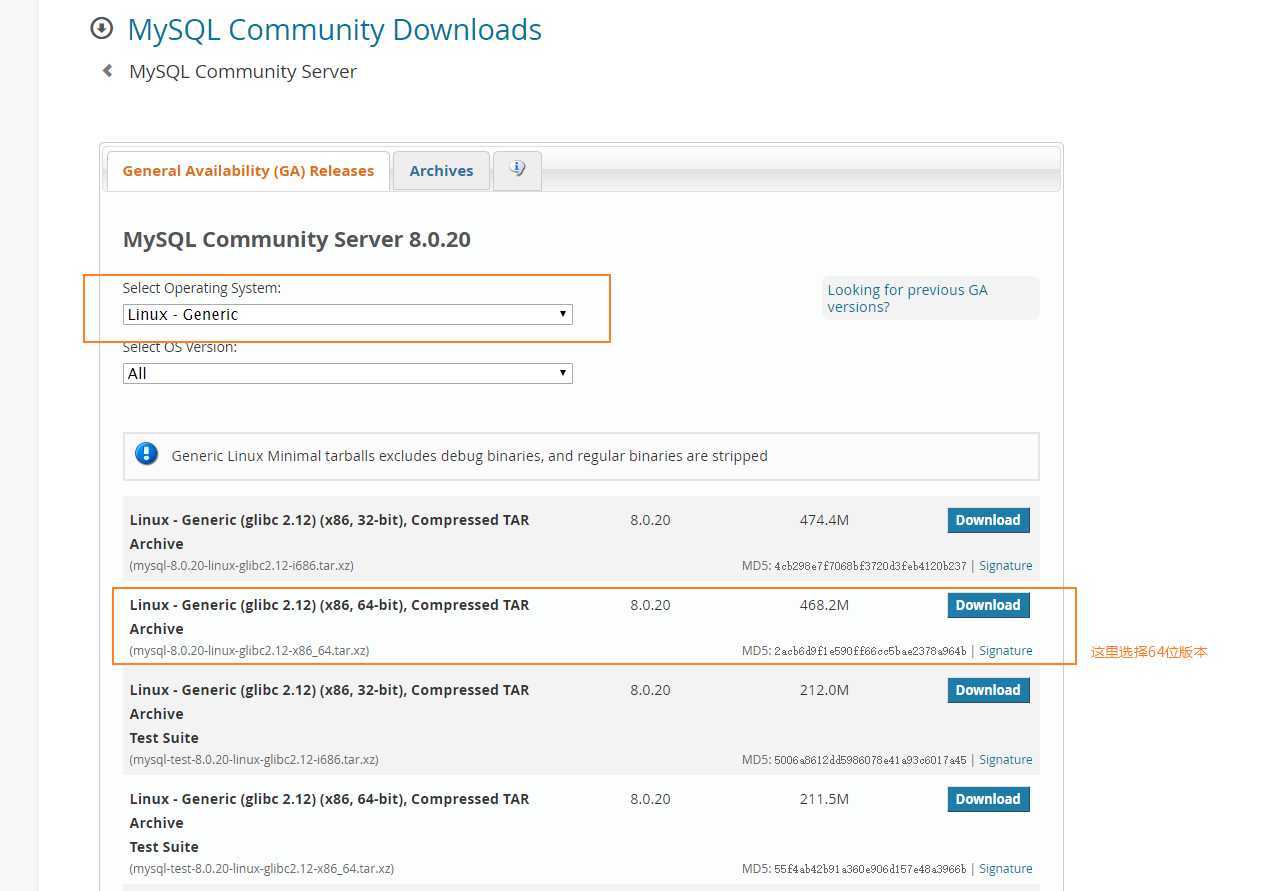Go back to MySQL Community Server page
This screenshot has height=891, width=1273.
pyautogui.click(x=243, y=71)
